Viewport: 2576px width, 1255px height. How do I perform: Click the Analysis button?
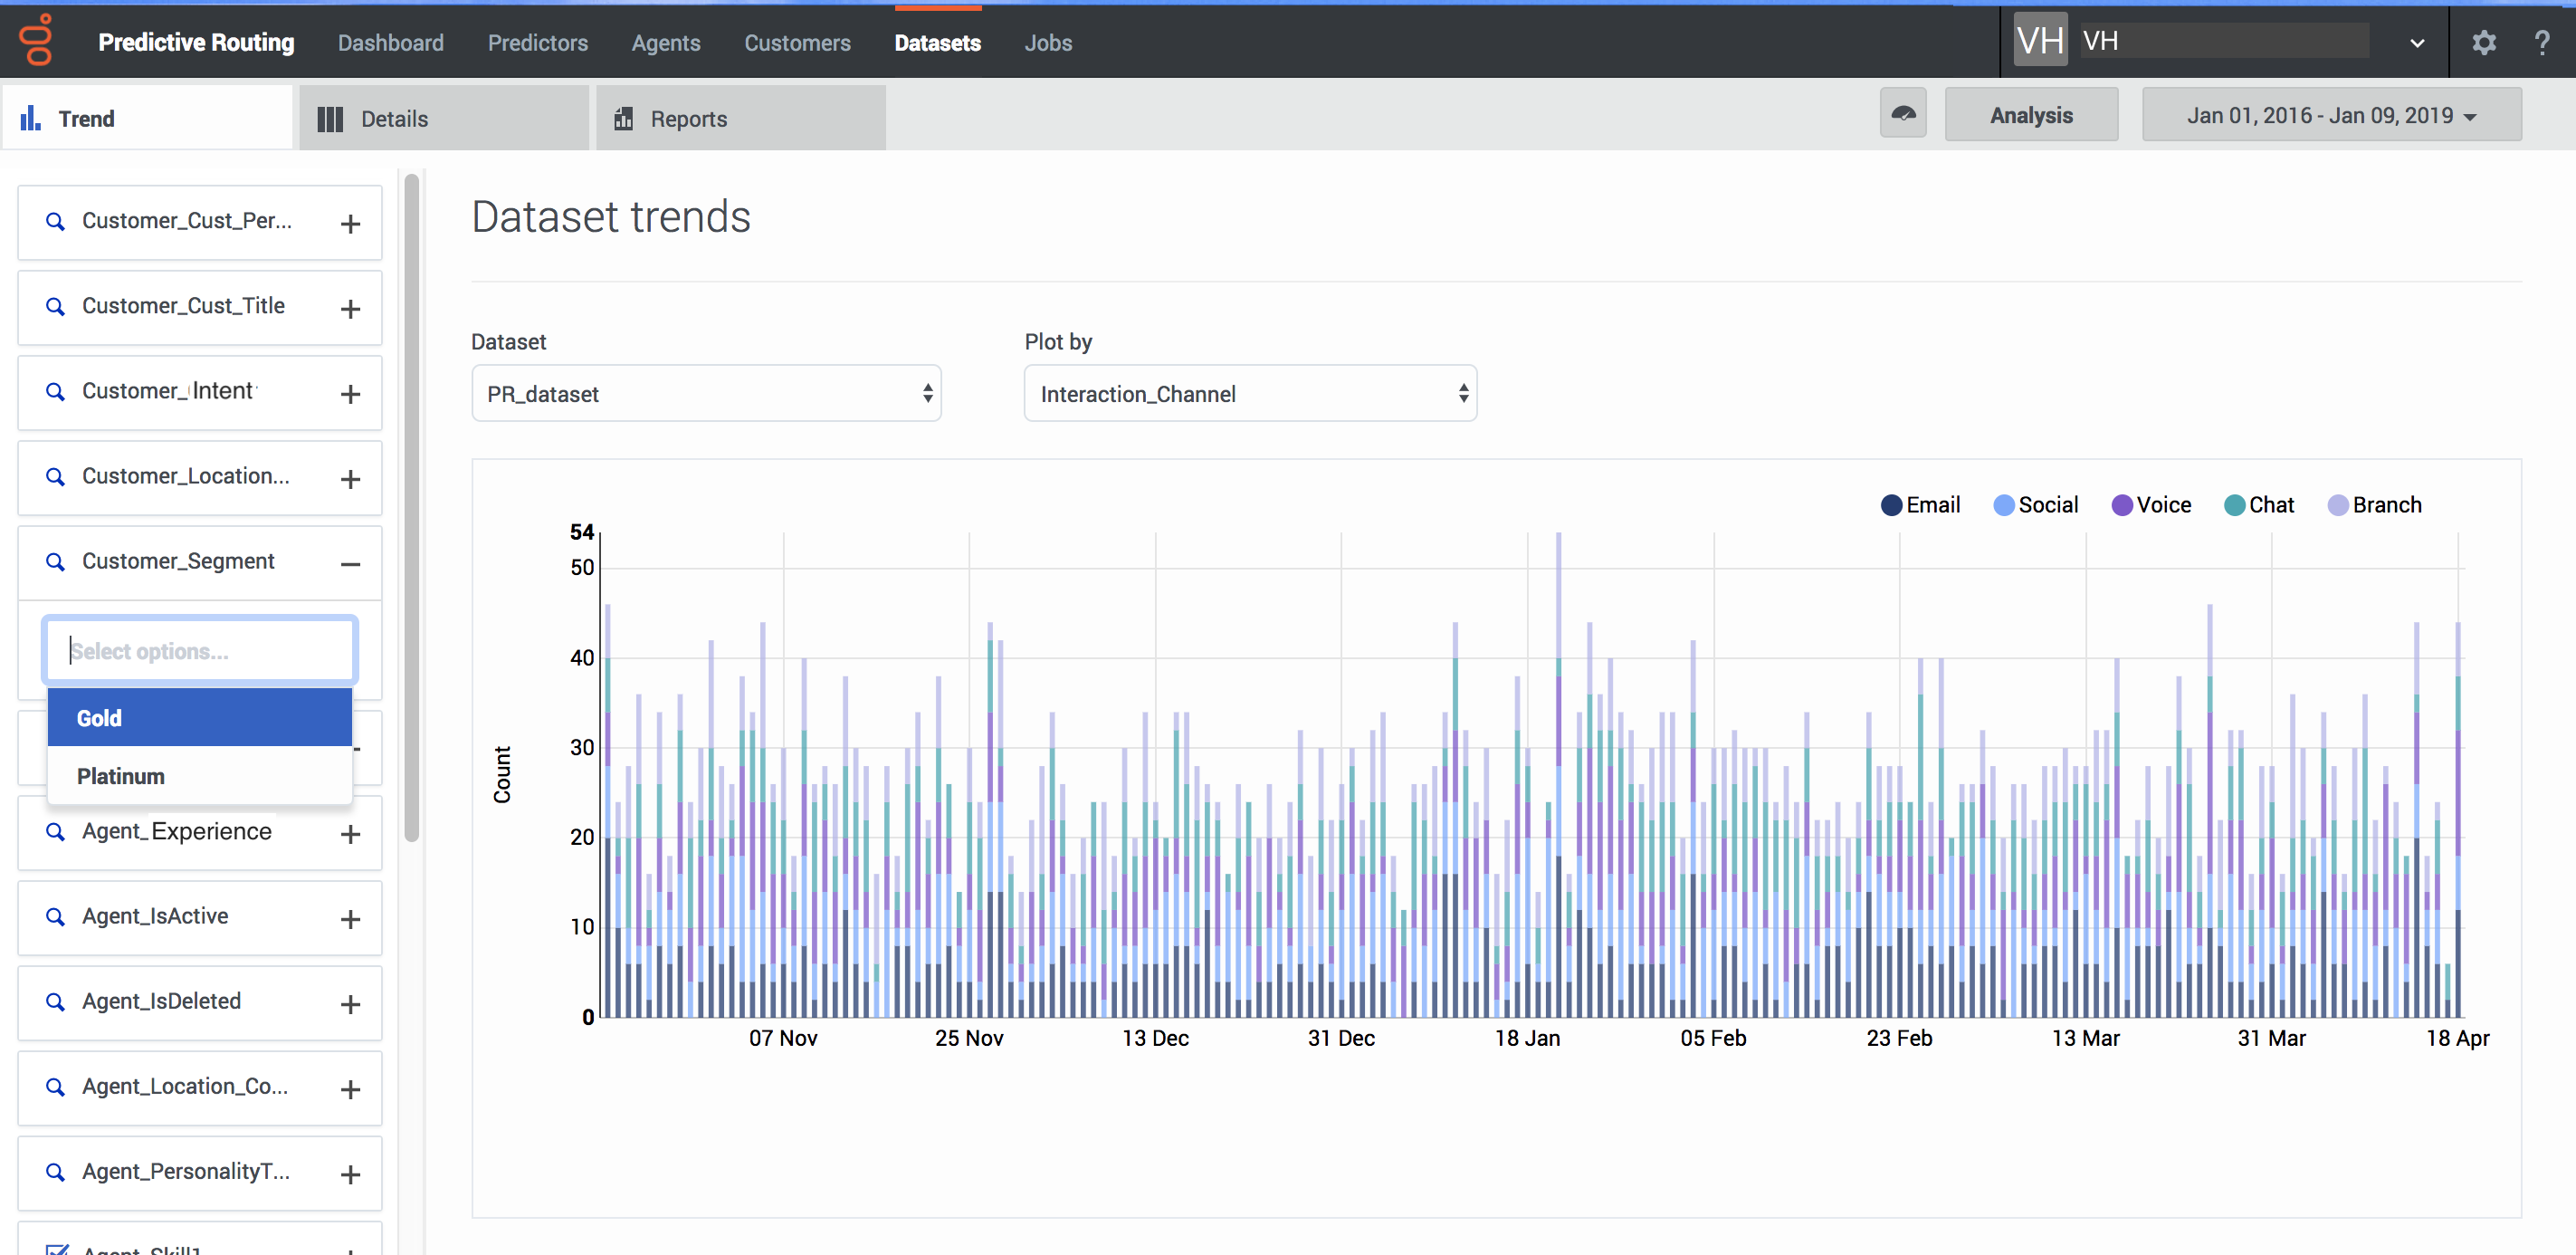pos(2031,115)
